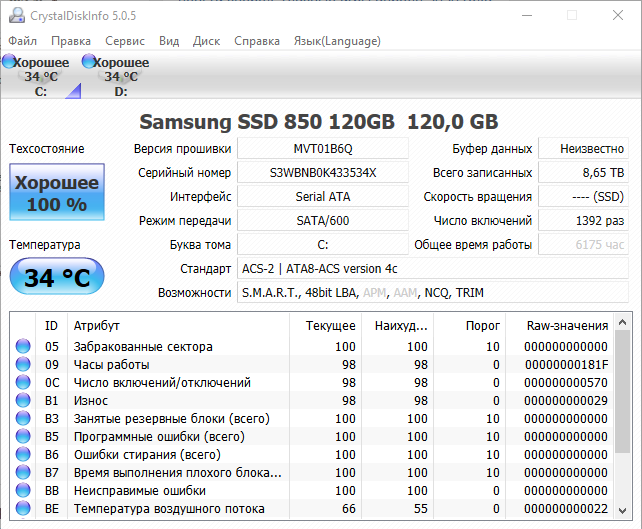
Task: Click status orb for ID B3 row
Action: coord(23,418)
